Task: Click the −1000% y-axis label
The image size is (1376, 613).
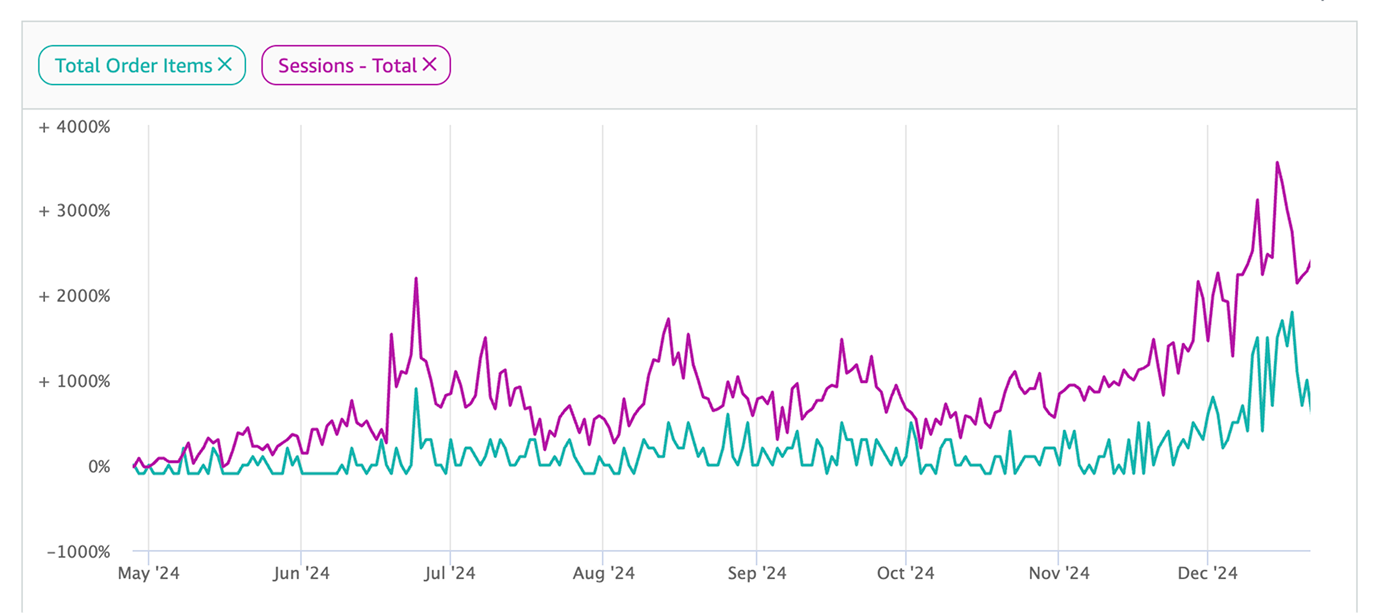Action: coord(75,551)
